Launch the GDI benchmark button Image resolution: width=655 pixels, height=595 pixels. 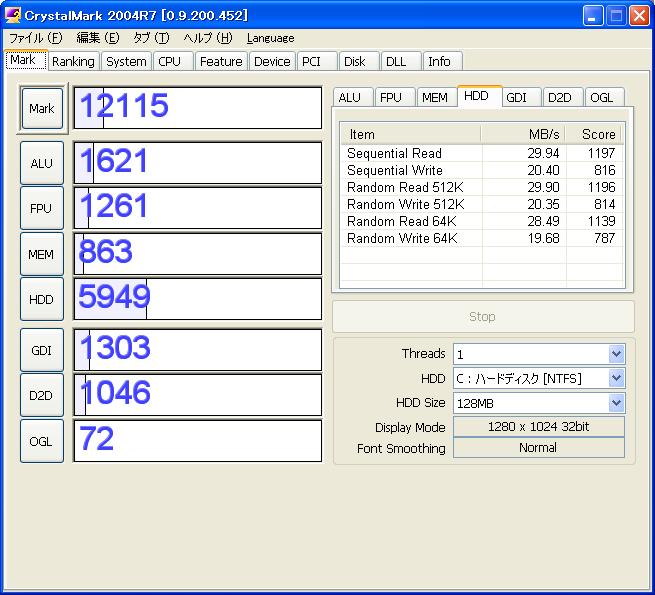(x=42, y=350)
